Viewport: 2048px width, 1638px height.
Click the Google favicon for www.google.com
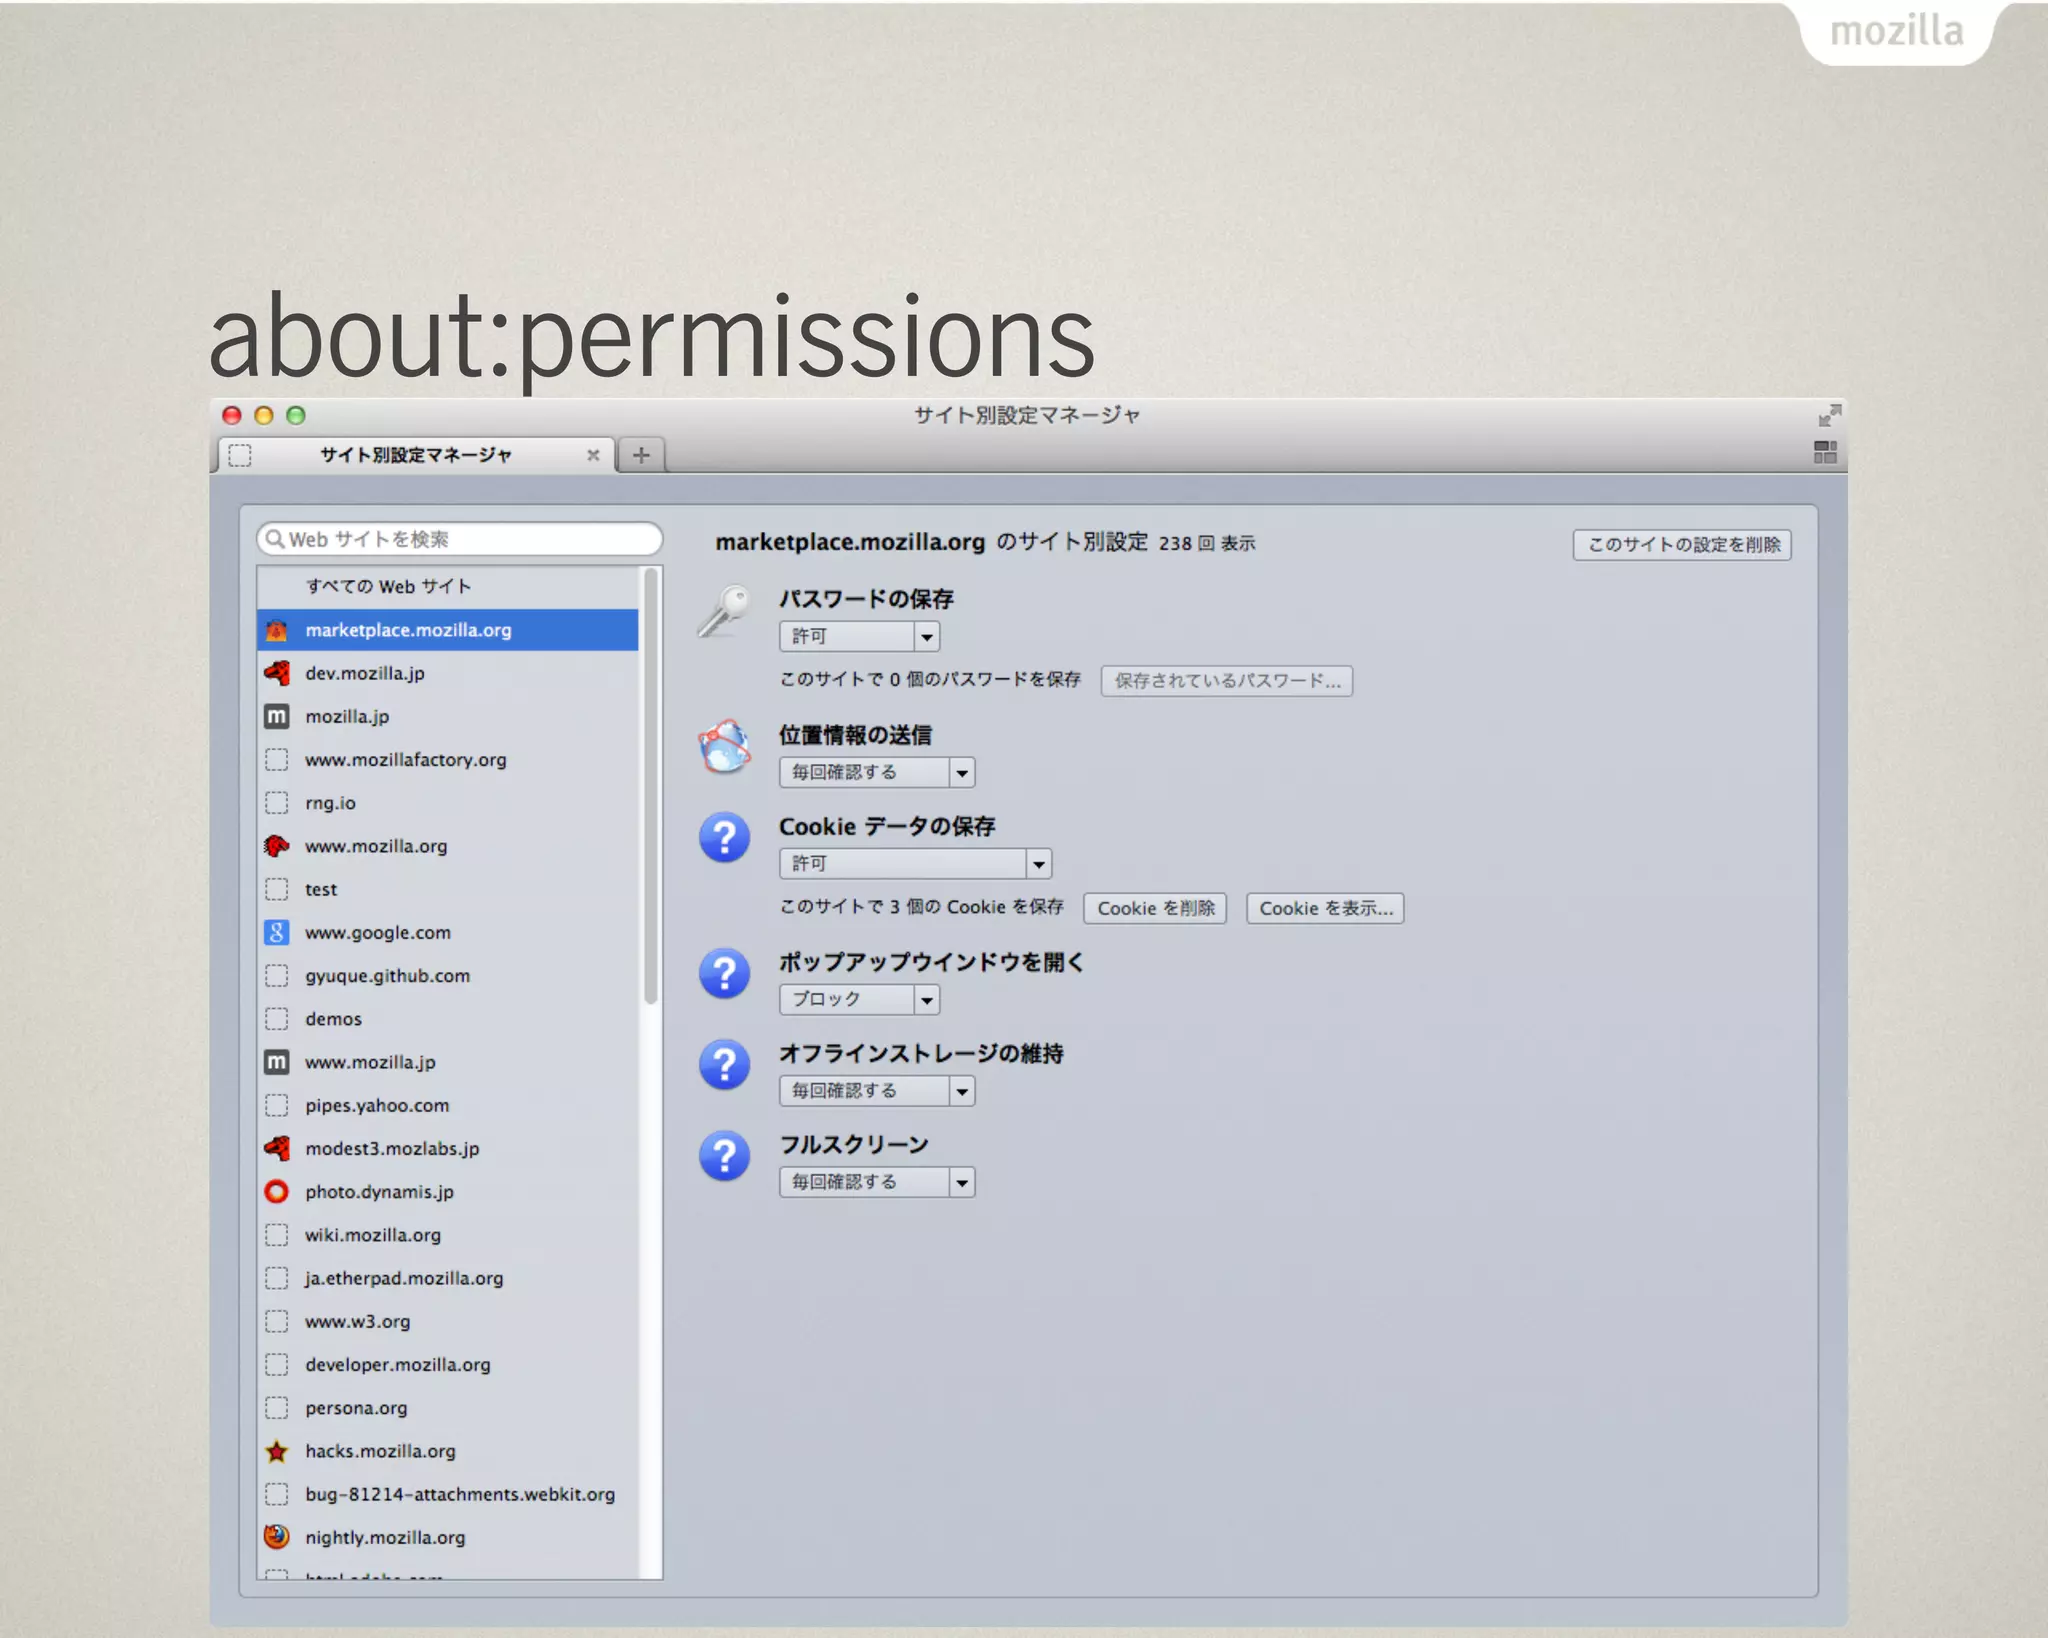pyautogui.click(x=277, y=932)
